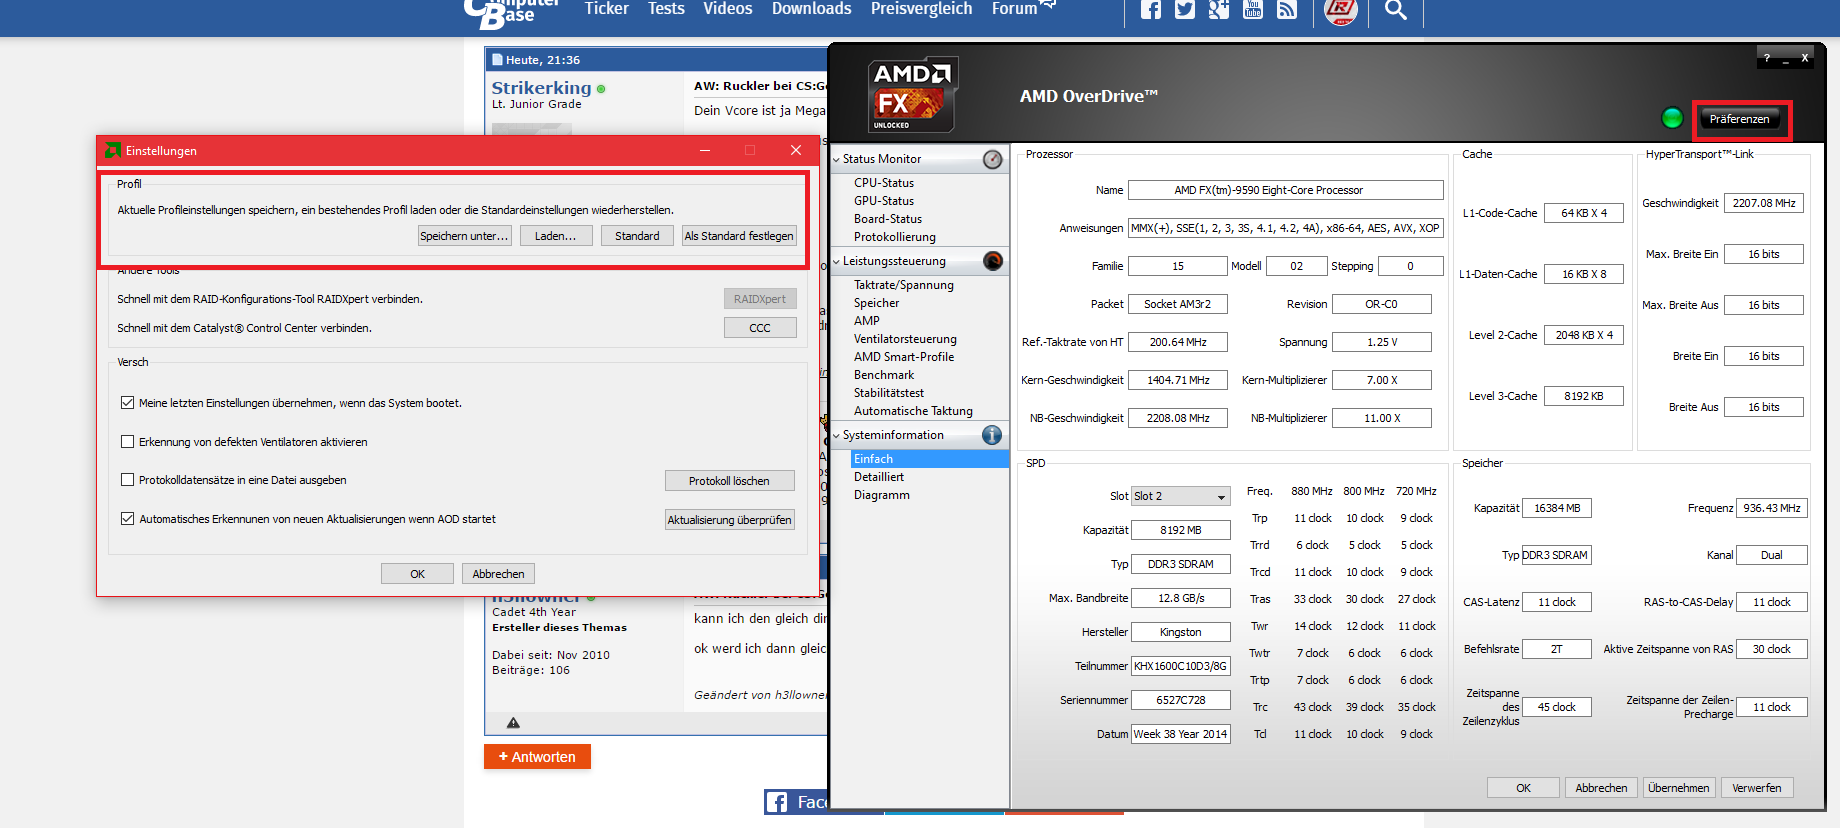
Task: Click 'Protokoll löschen' button
Action: 730,481
